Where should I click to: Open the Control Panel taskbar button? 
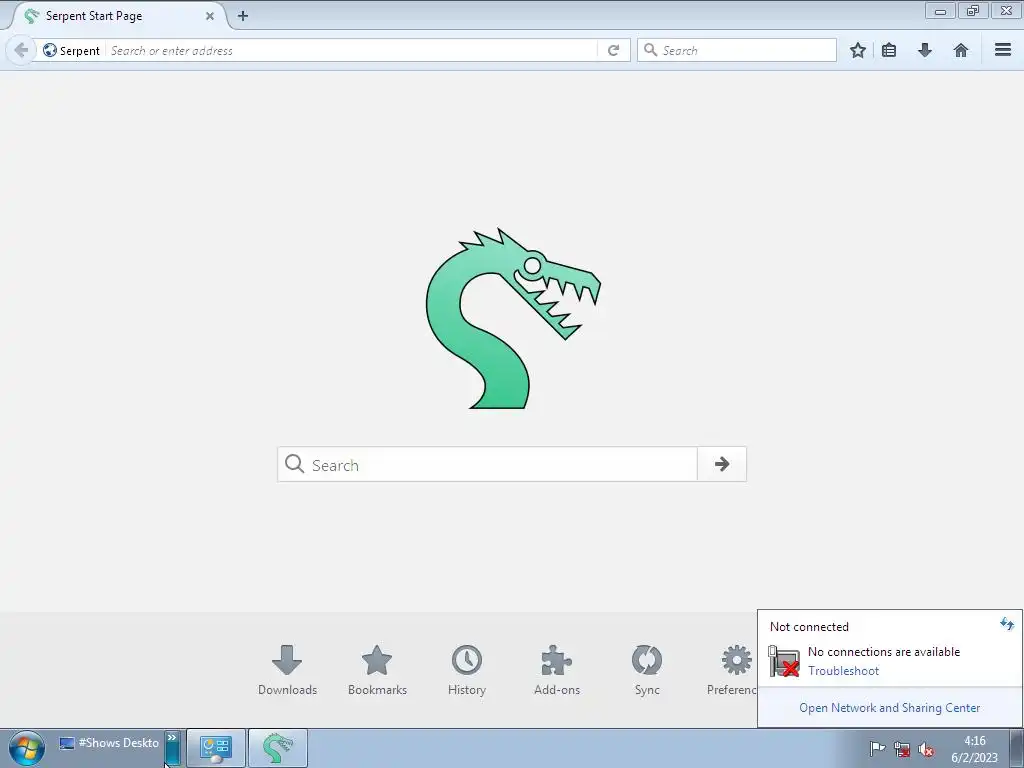click(x=216, y=748)
